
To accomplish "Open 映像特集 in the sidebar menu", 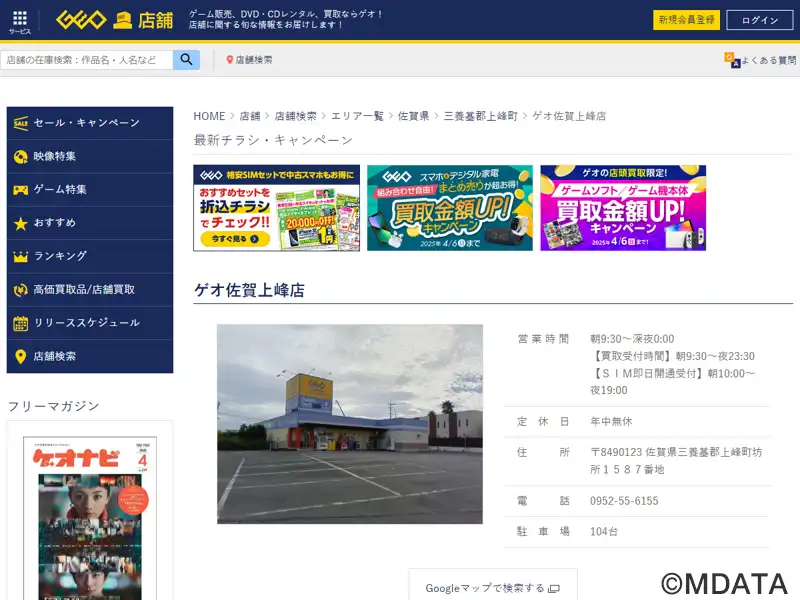I will point(90,157).
